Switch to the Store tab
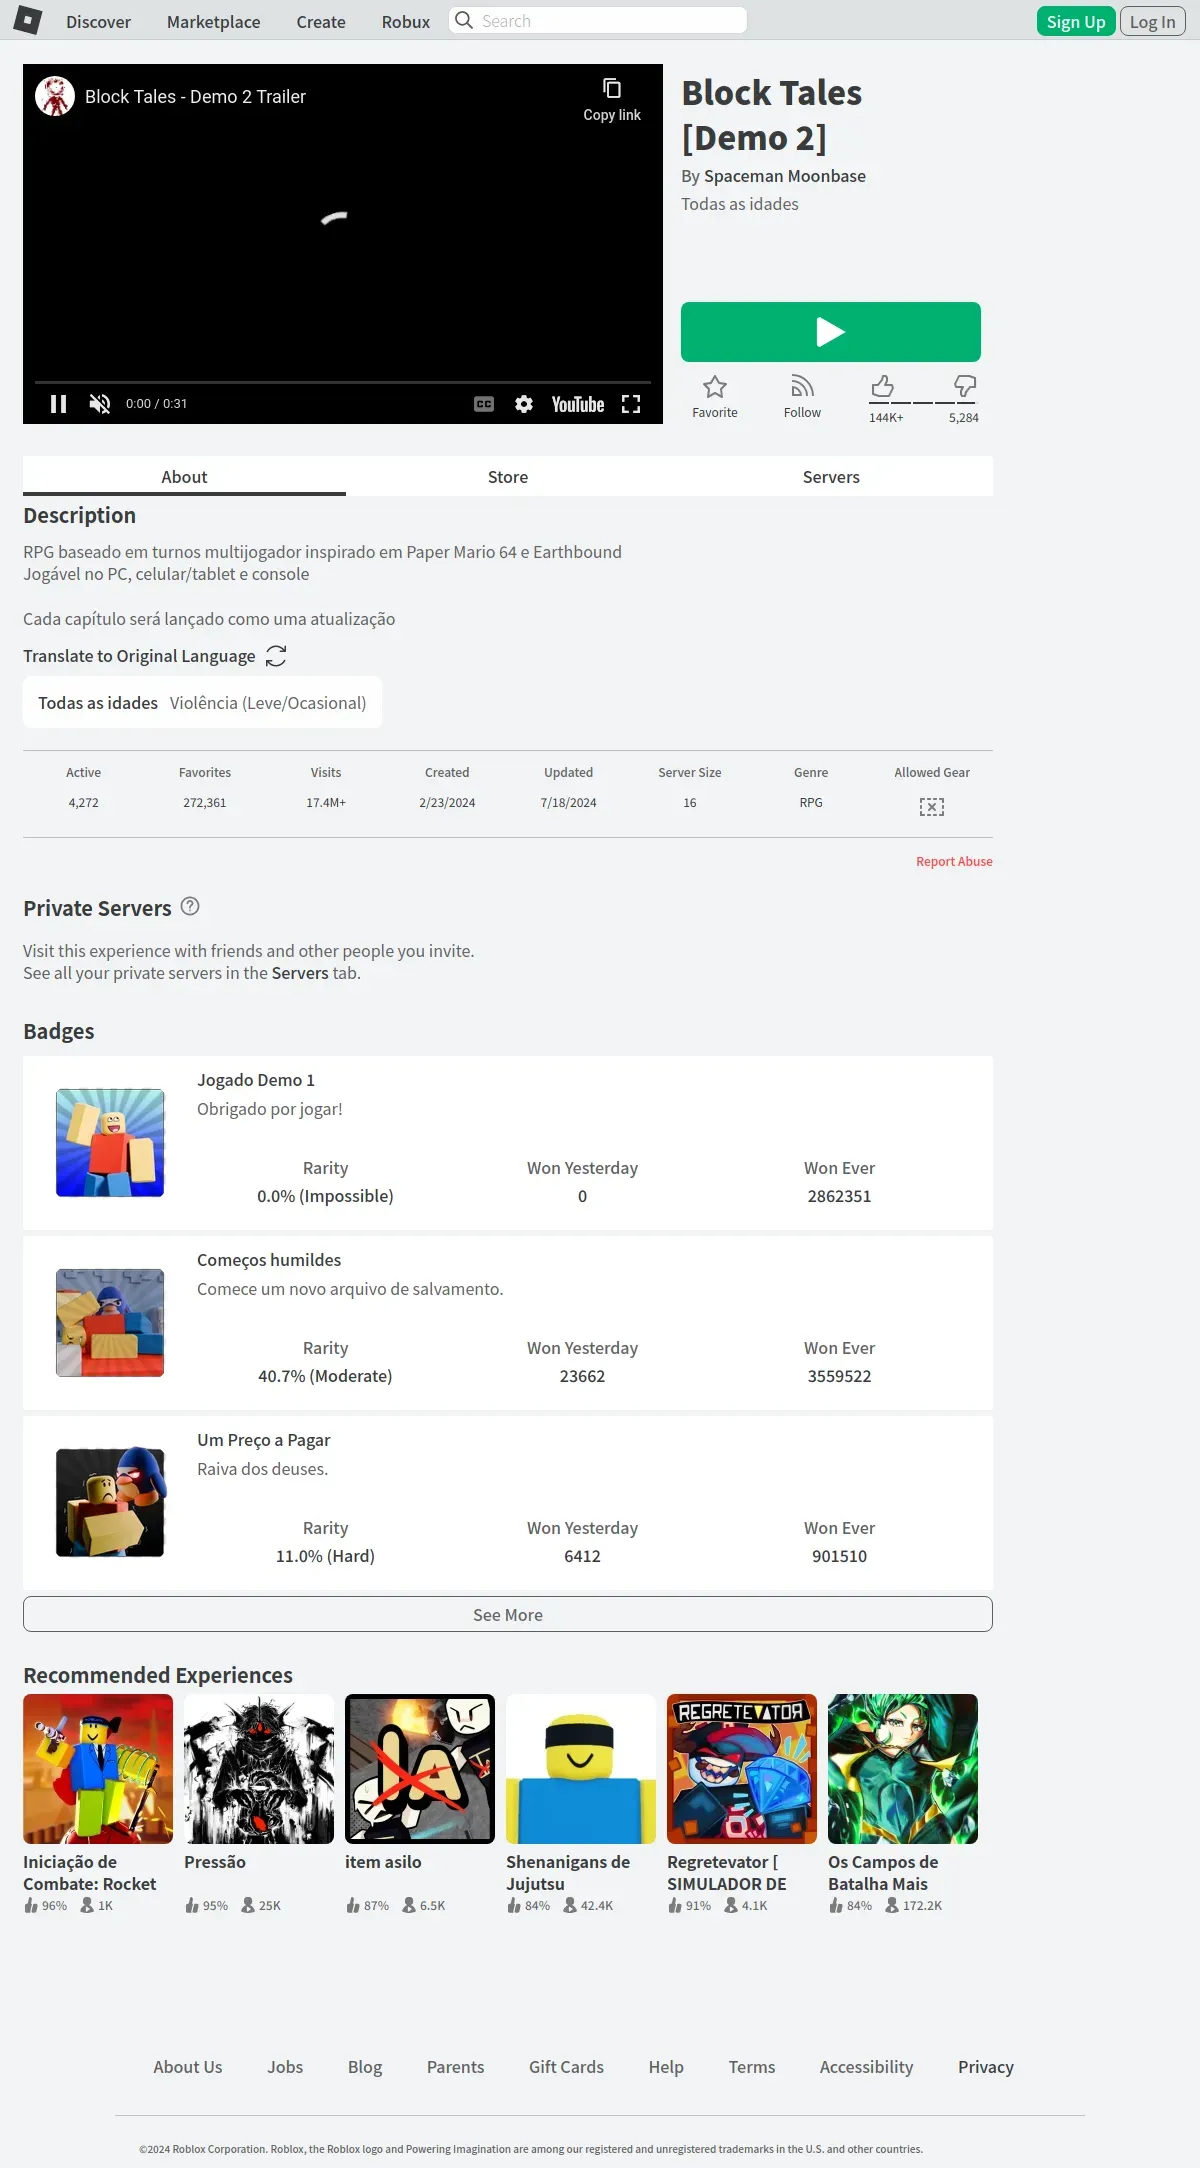 (x=508, y=476)
